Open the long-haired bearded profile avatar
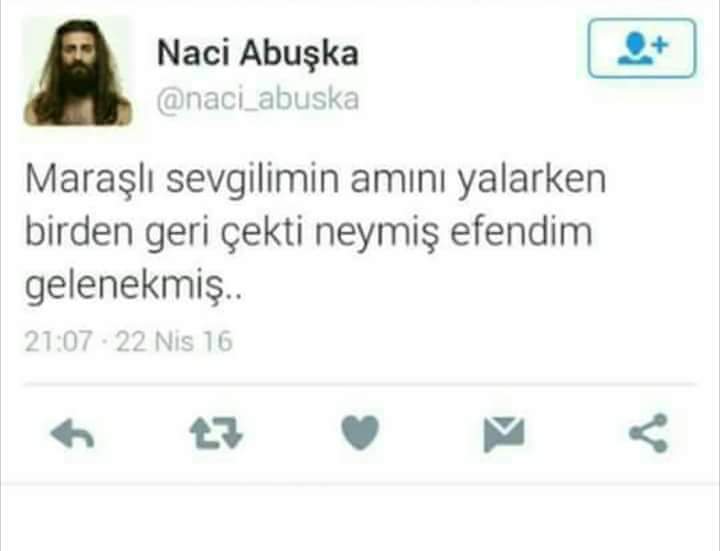This screenshot has width=720, height=551. pos(78,72)
